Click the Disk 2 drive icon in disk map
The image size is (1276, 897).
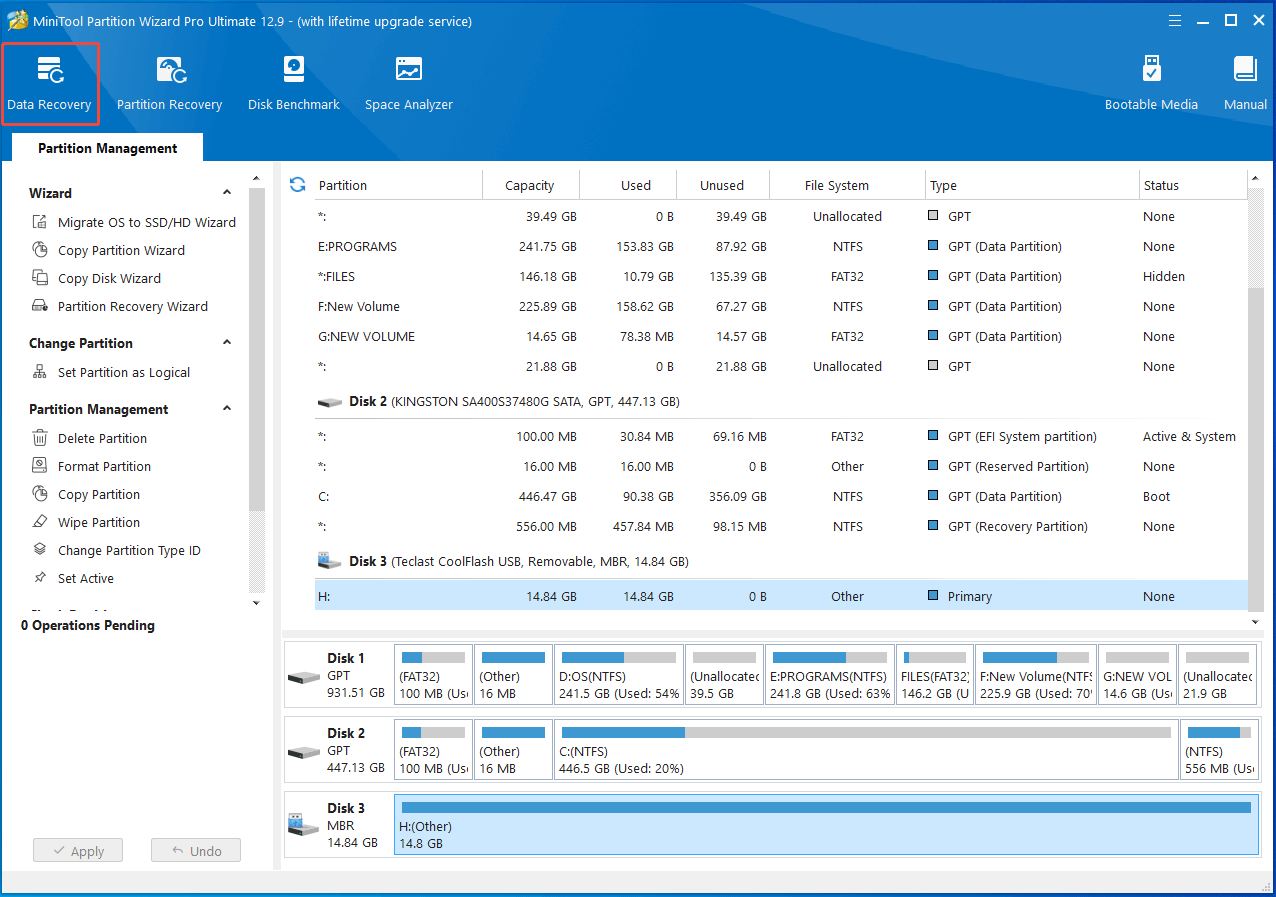303,751
